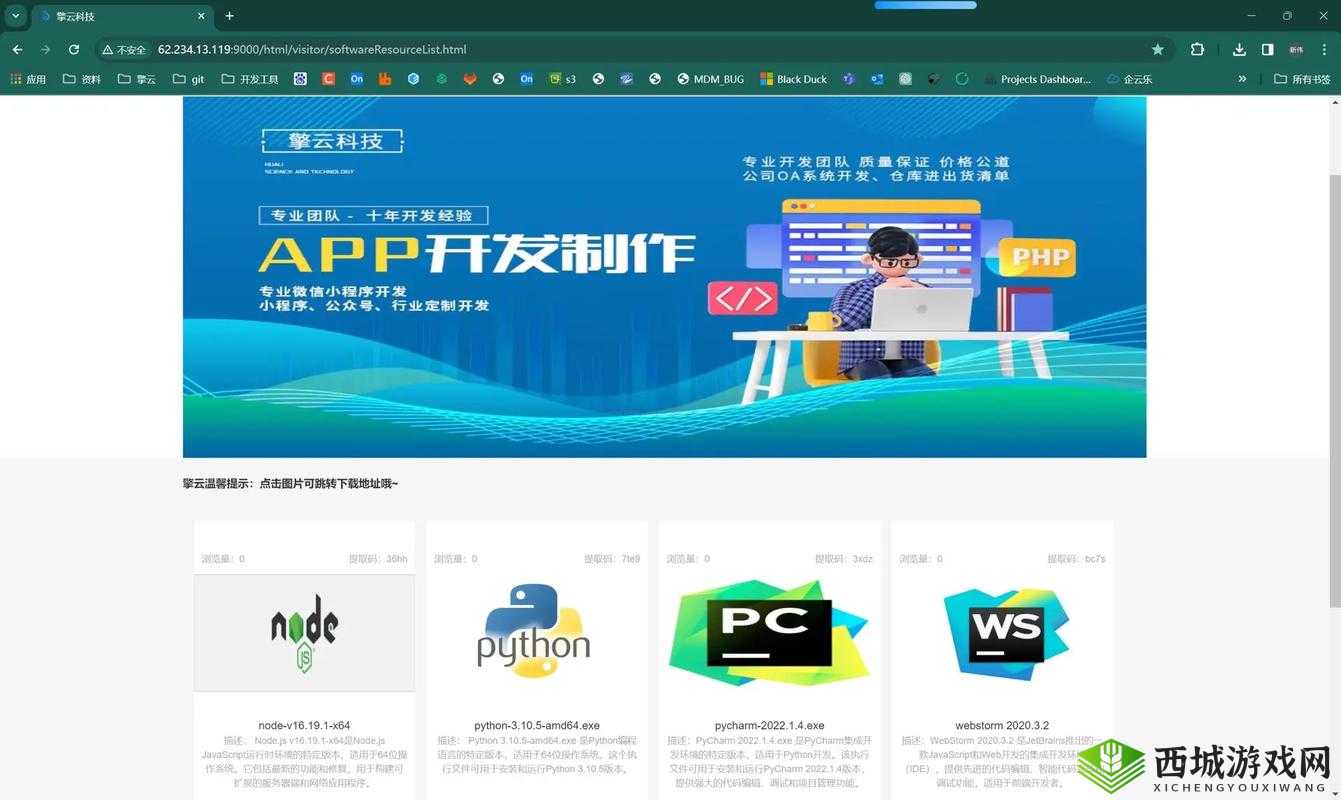The width and height of the screenshot is (1341, 800).
Task: Click the reload page icon
Action: [x=73, y=49]
